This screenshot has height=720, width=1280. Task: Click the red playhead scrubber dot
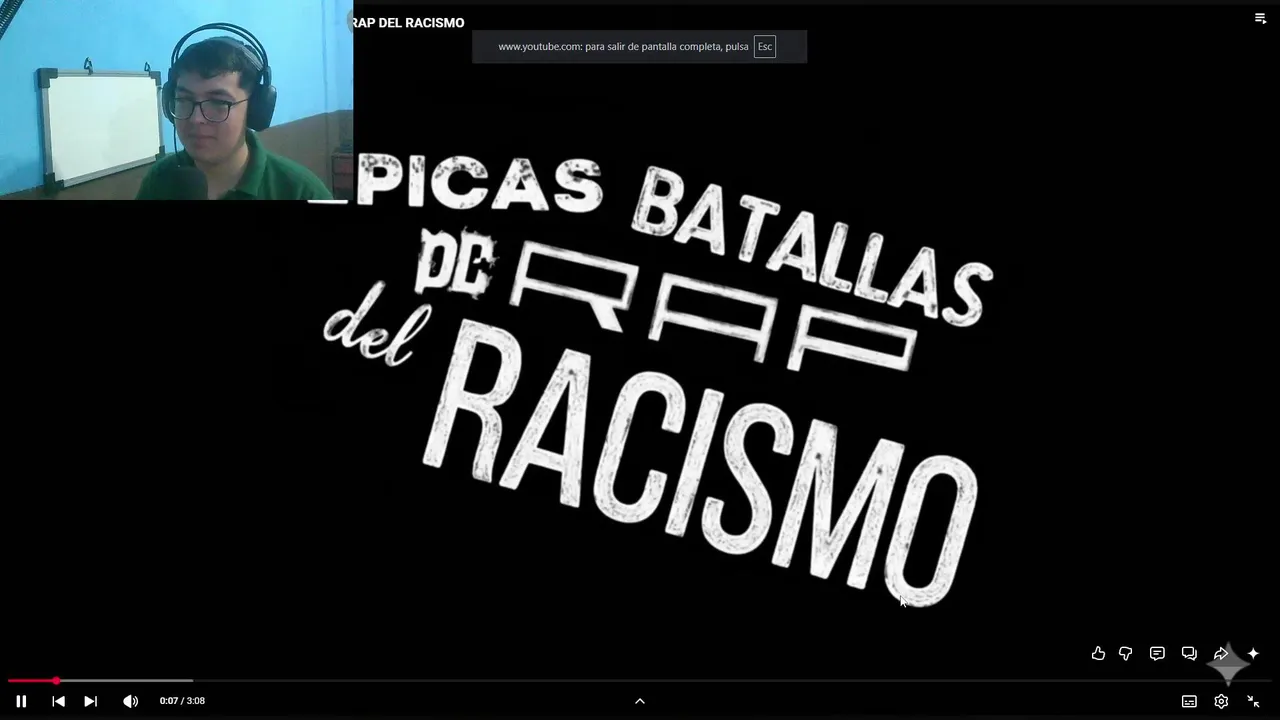click(x=56, y=680)
